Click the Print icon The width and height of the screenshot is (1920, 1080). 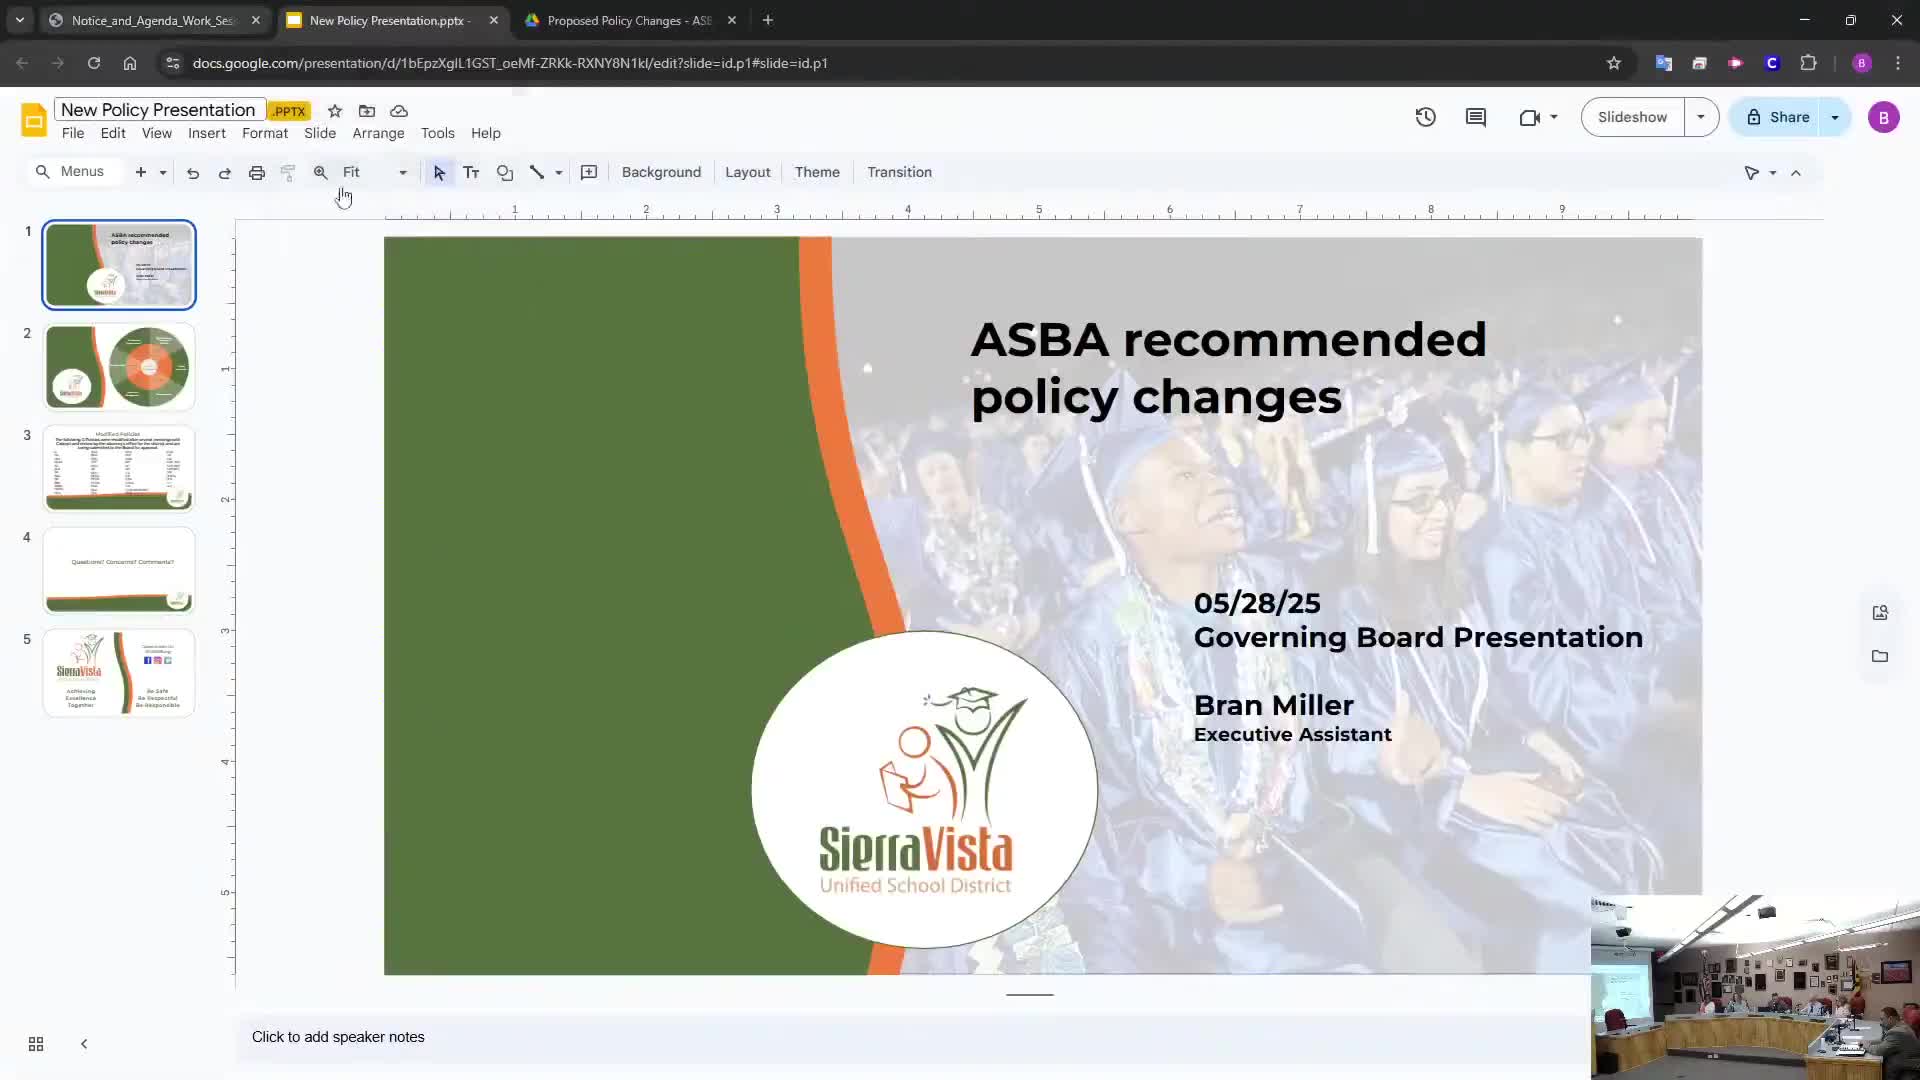pos(257,173)
